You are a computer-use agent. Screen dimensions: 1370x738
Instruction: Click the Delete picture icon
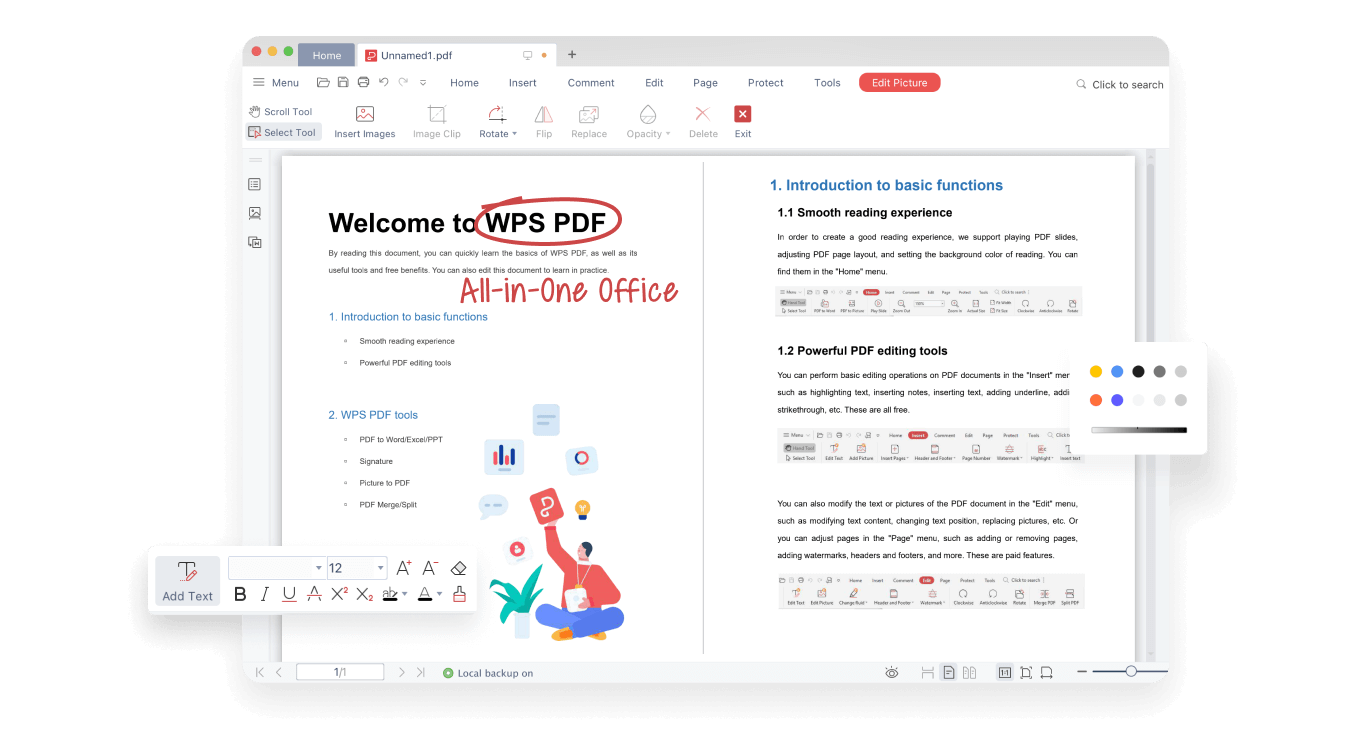pos(702,120)
